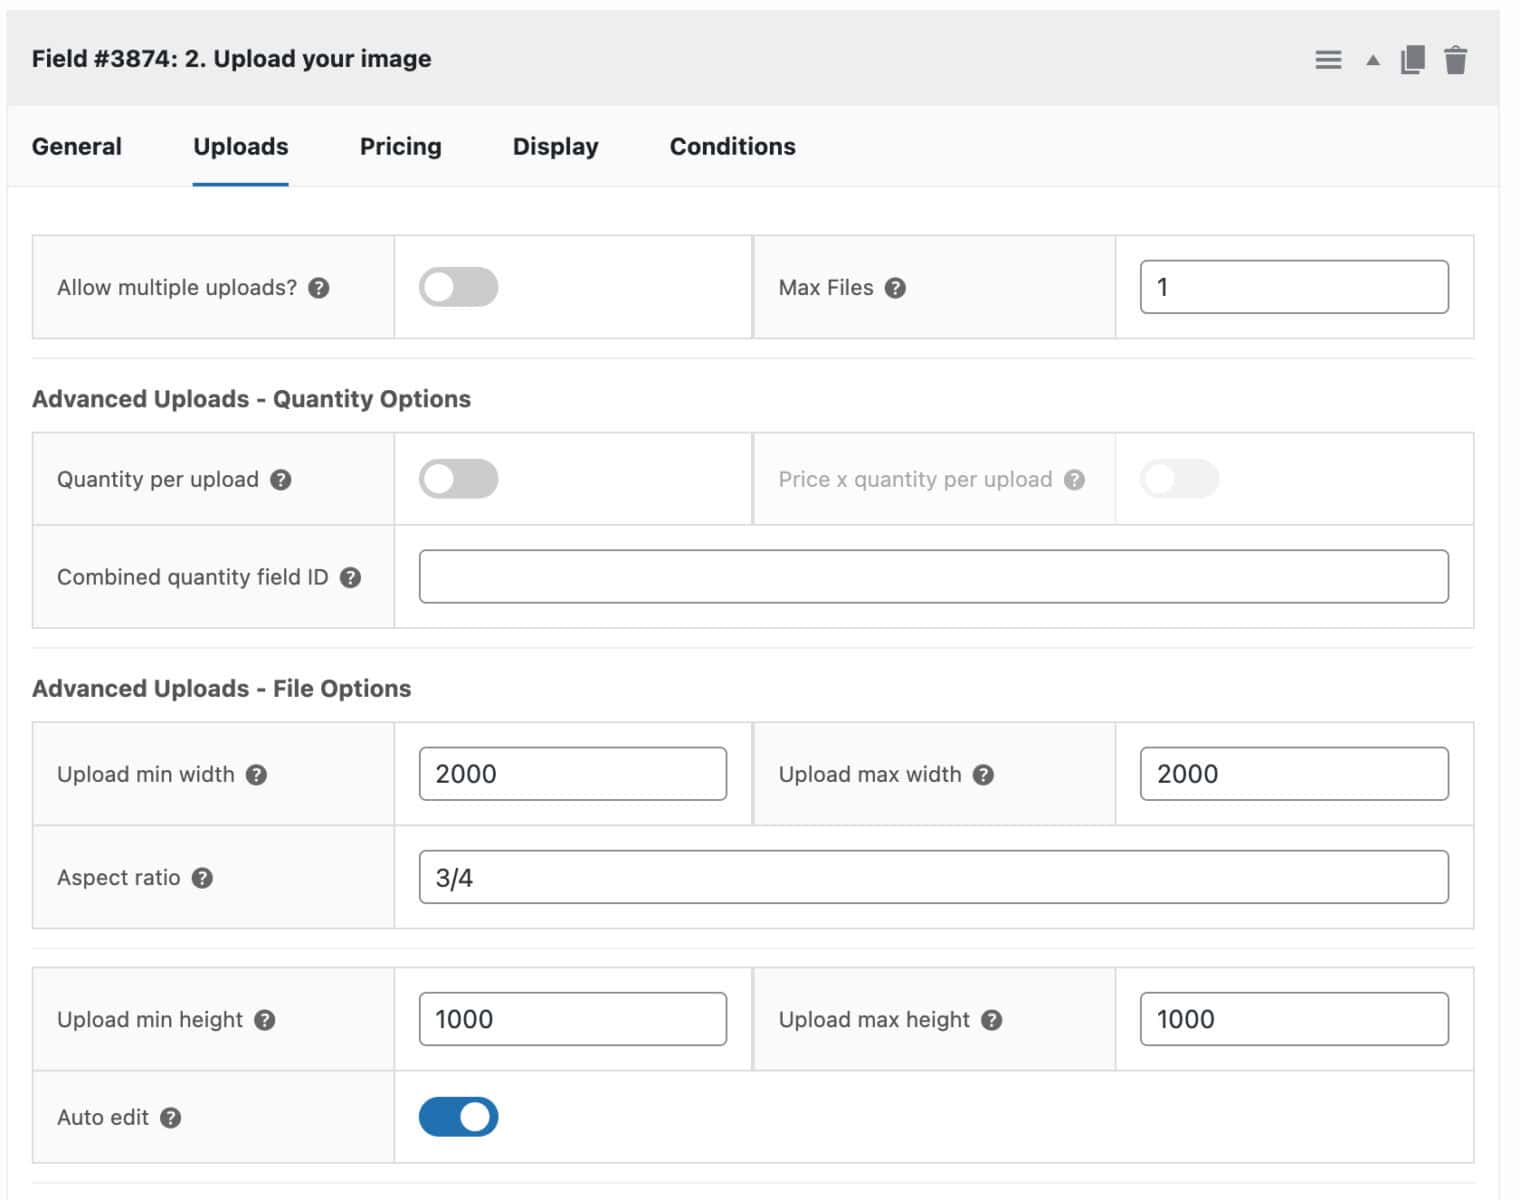Collapse the field using the arrow icon
1520x1200 pixels.
1369,60
